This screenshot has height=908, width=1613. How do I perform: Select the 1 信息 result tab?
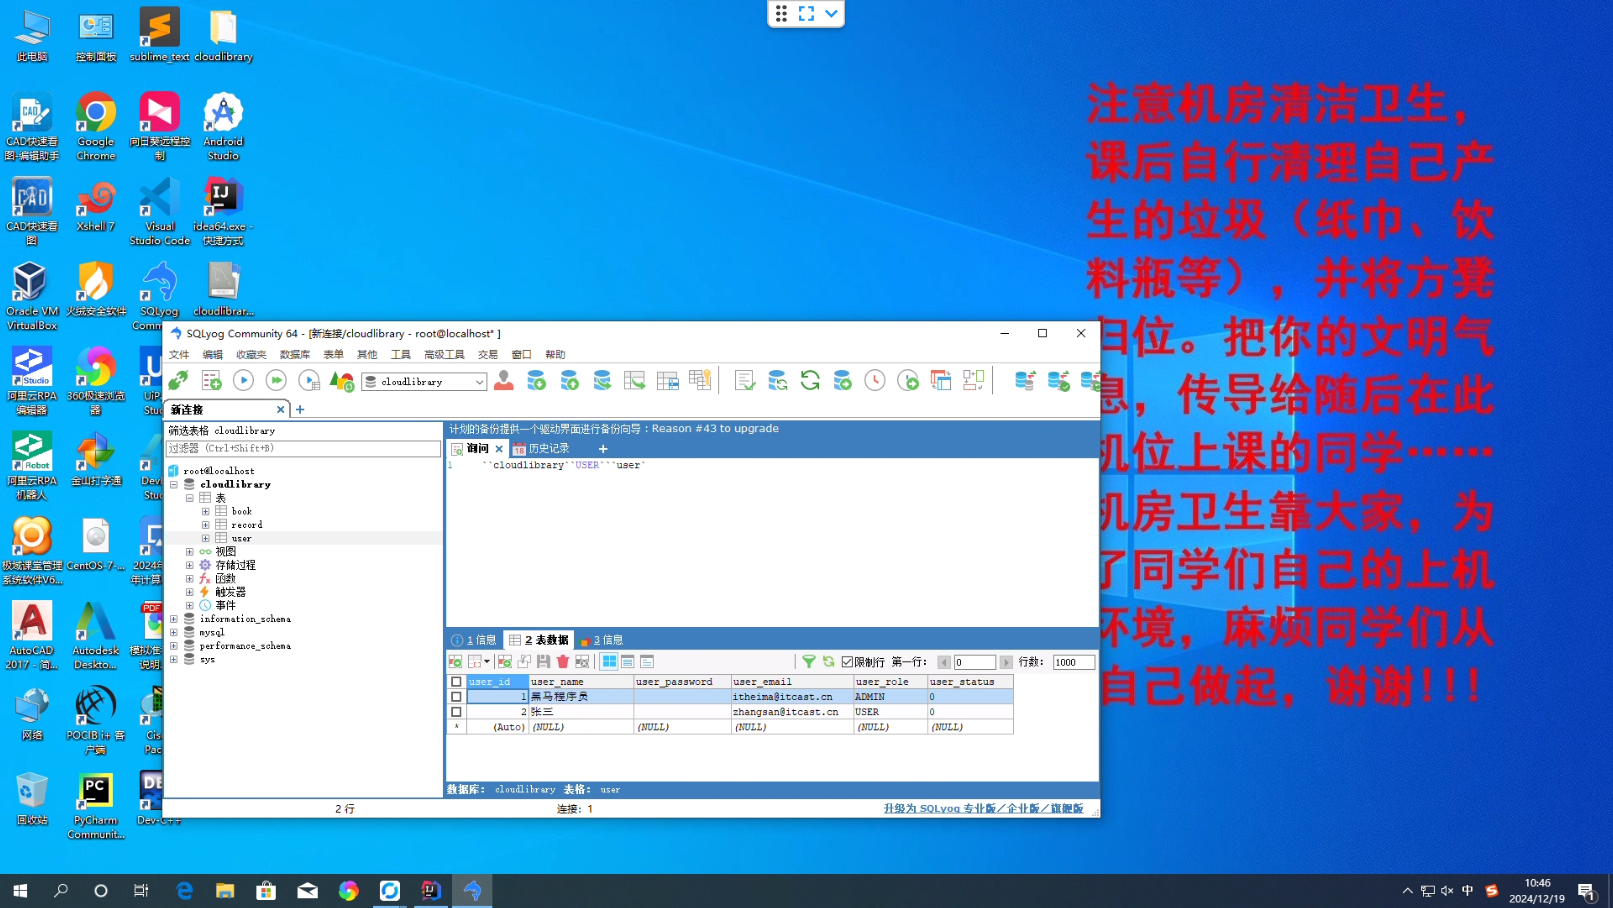[x=474, y=640]
